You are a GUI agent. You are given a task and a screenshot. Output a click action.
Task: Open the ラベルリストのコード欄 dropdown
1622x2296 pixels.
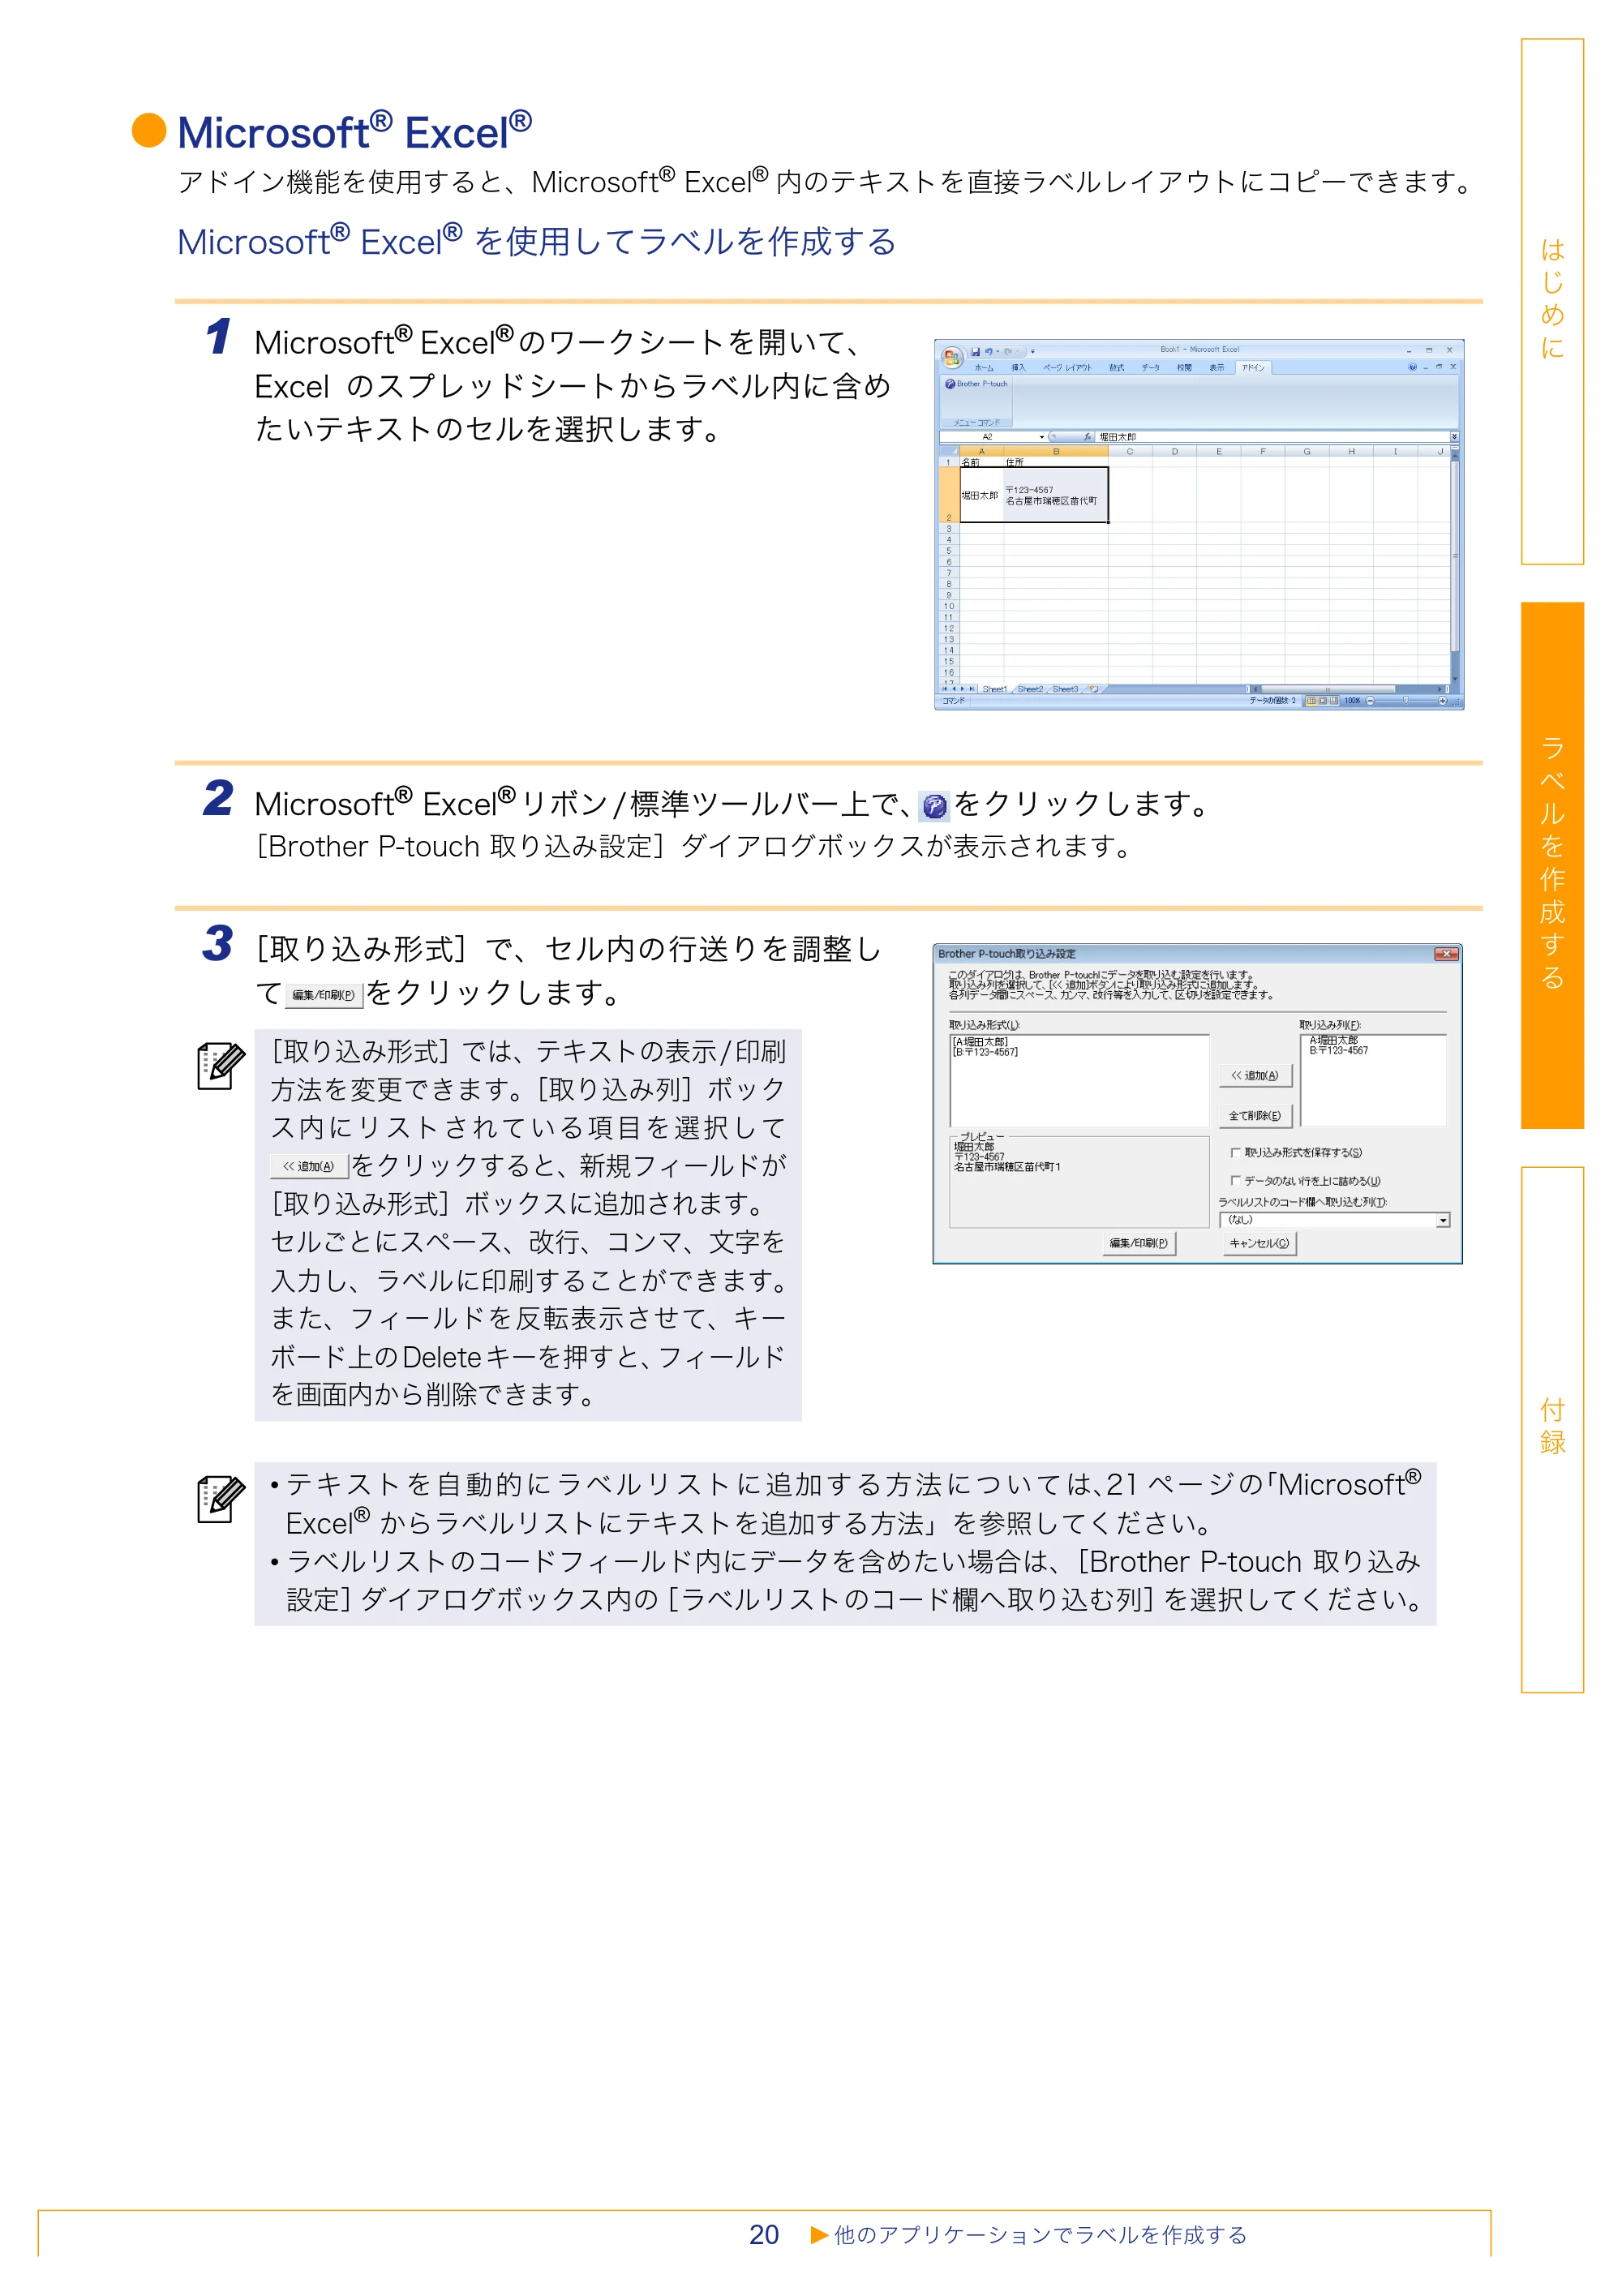1443,1220
